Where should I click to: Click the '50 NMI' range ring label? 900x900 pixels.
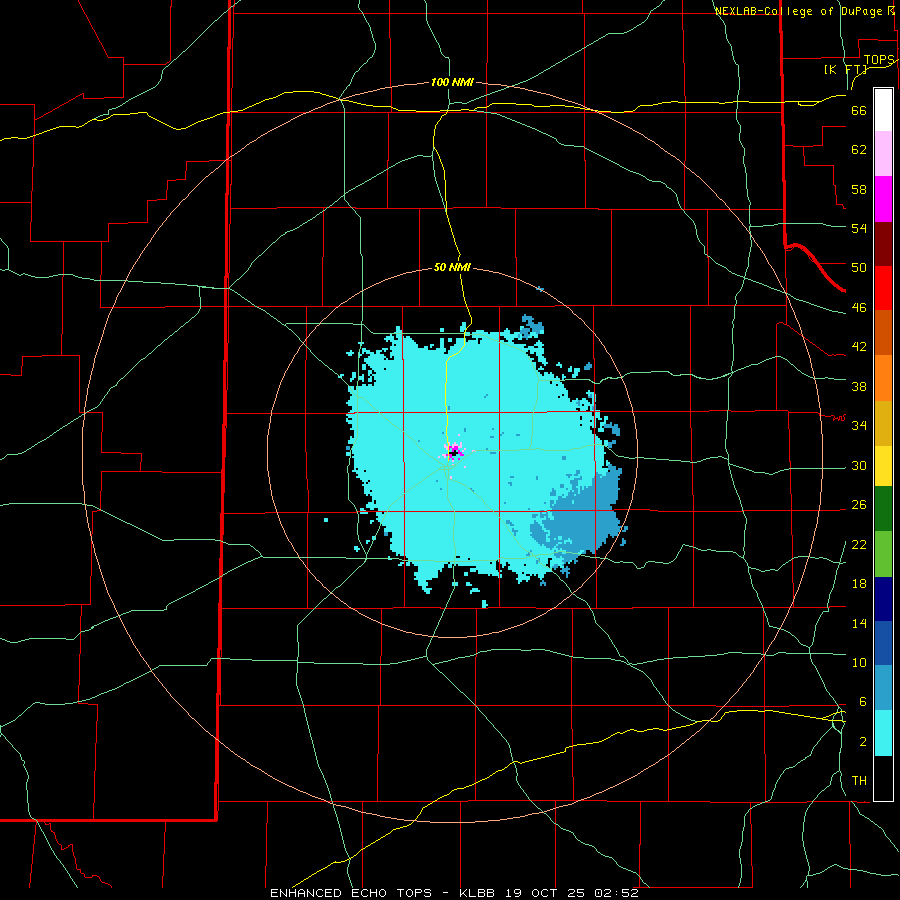click(452, 267)
